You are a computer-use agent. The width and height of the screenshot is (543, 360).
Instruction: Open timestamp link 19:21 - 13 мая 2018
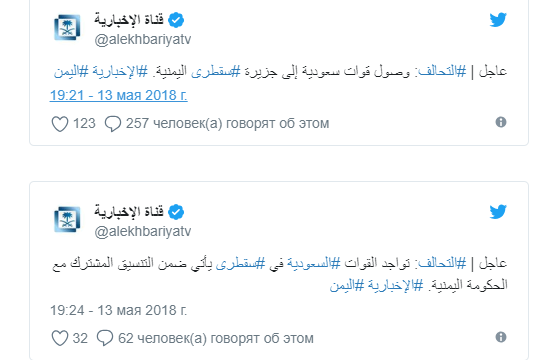[118, 95]
